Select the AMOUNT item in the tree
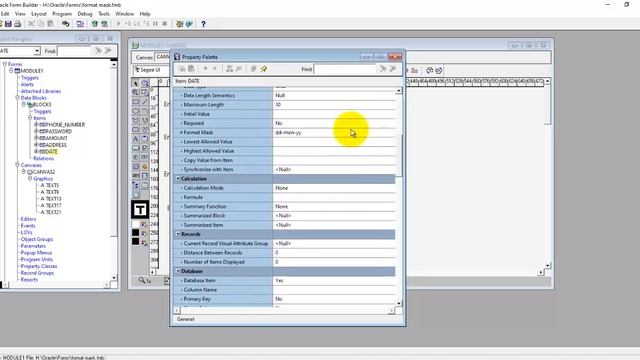640x360 pixels. 57,138
